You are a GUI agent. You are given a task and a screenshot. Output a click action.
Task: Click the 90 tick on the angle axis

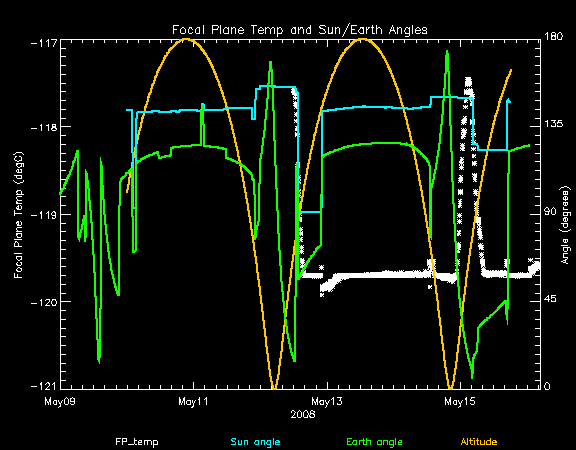(x=550, y=212)
